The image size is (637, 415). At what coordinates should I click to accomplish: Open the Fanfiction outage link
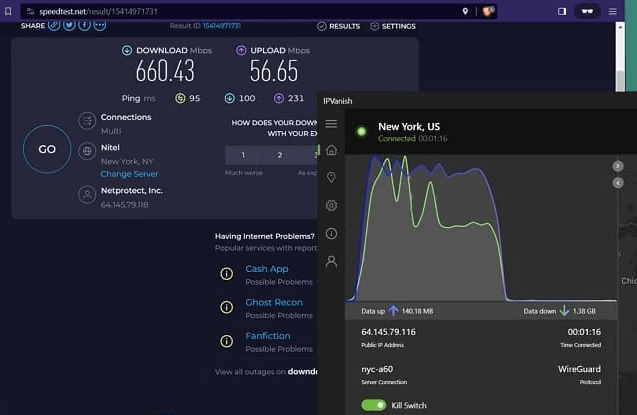[x=268, y=336]
